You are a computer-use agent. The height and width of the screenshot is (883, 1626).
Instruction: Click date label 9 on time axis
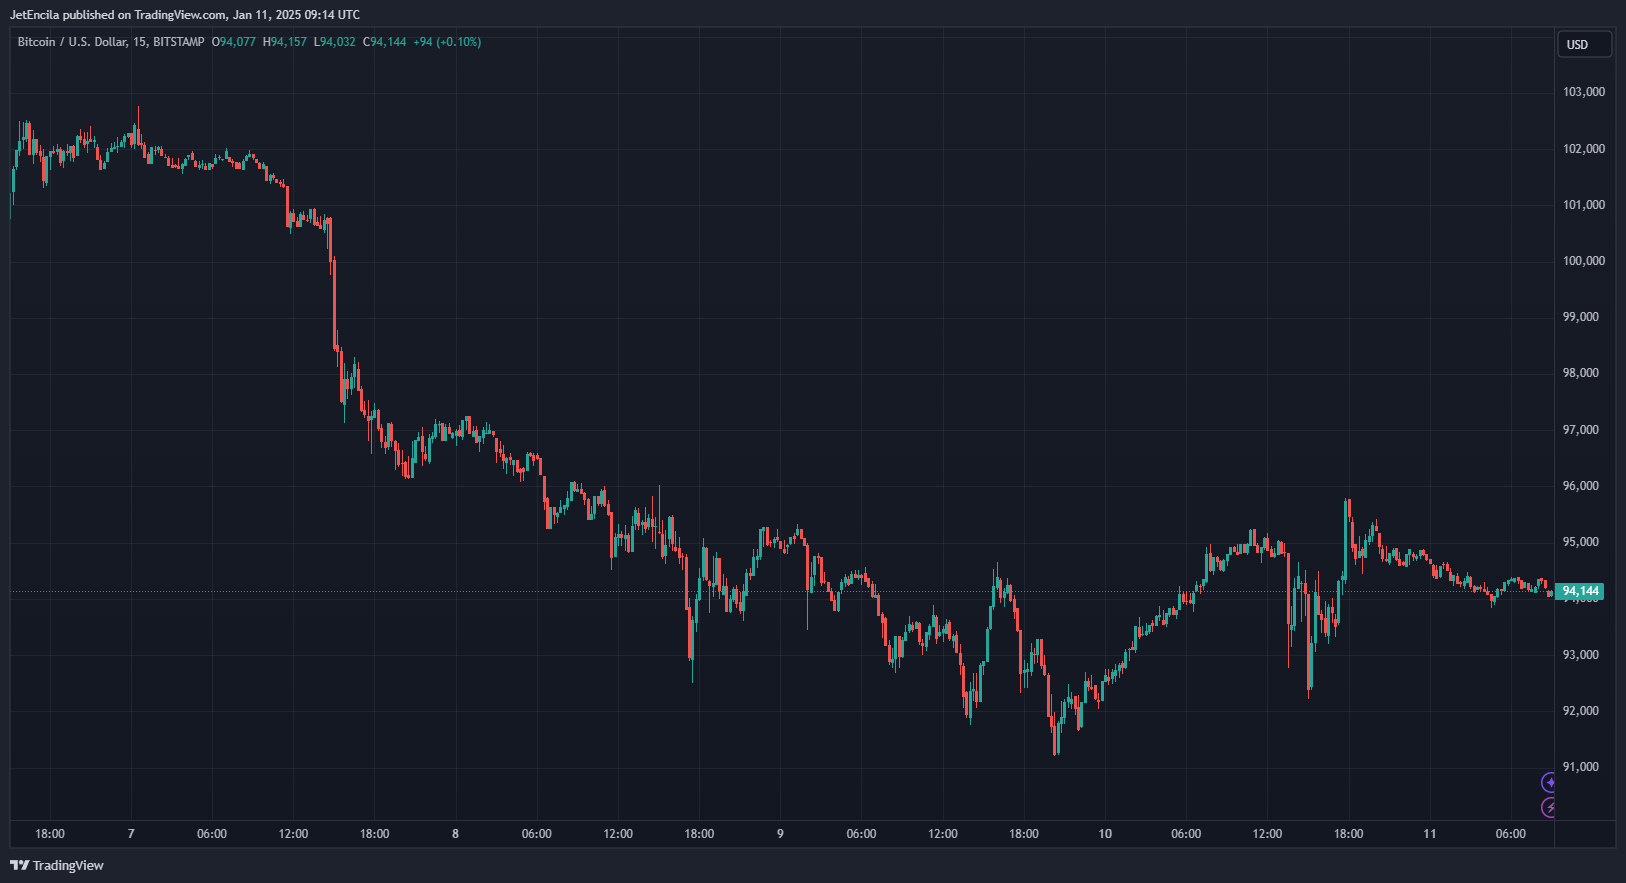[x=780, y=834]
